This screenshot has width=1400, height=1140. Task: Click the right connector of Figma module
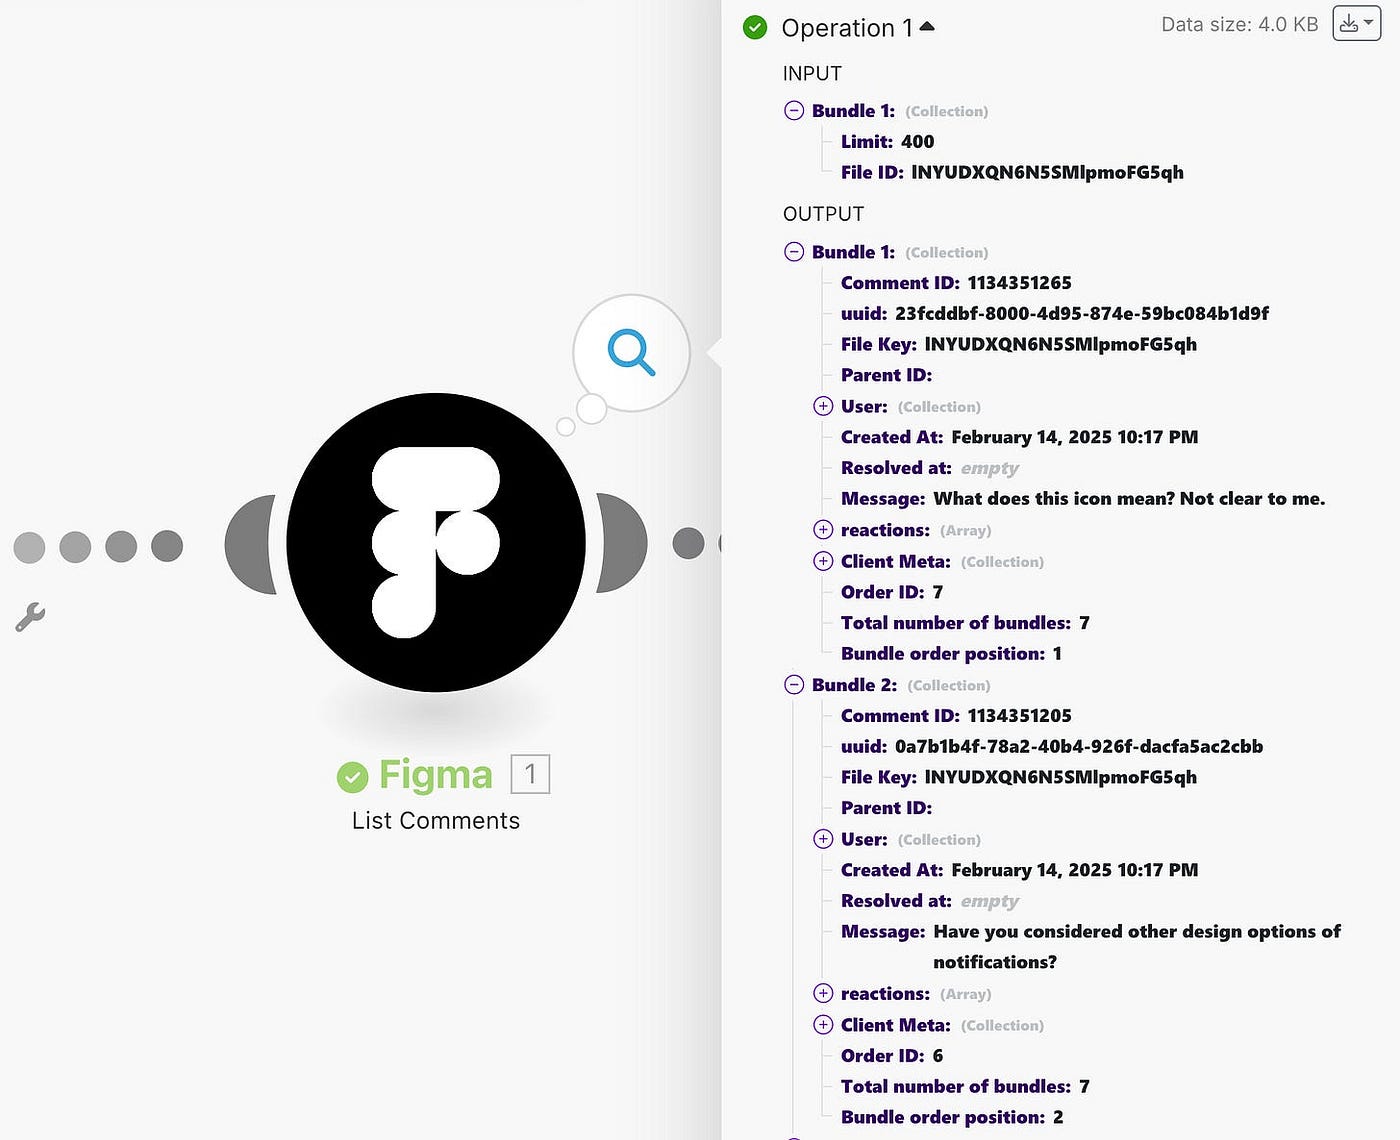[x=621, y=543]
